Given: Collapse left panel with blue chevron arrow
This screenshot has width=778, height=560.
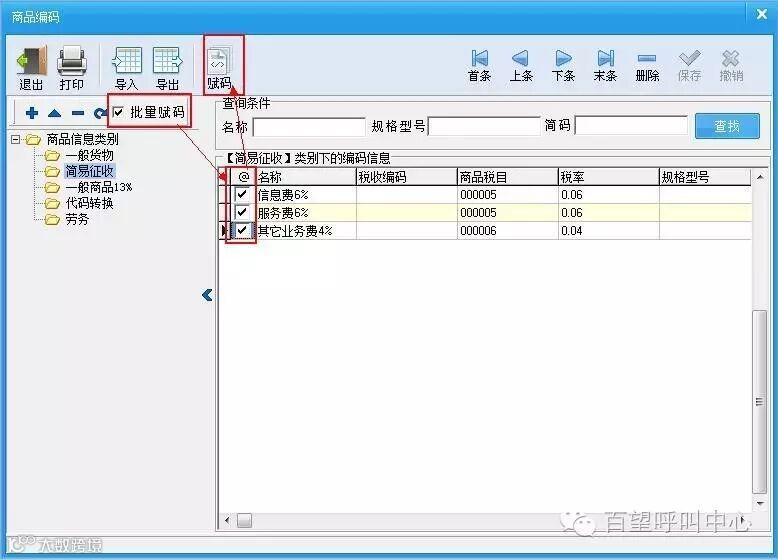Looking at the screenshot, I should (207, 296).
